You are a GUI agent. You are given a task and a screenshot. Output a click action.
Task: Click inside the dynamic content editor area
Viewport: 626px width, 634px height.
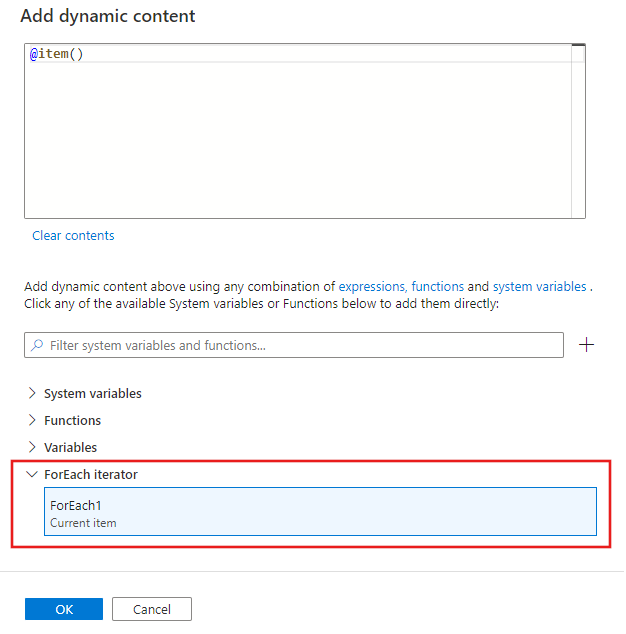point(300,140)
